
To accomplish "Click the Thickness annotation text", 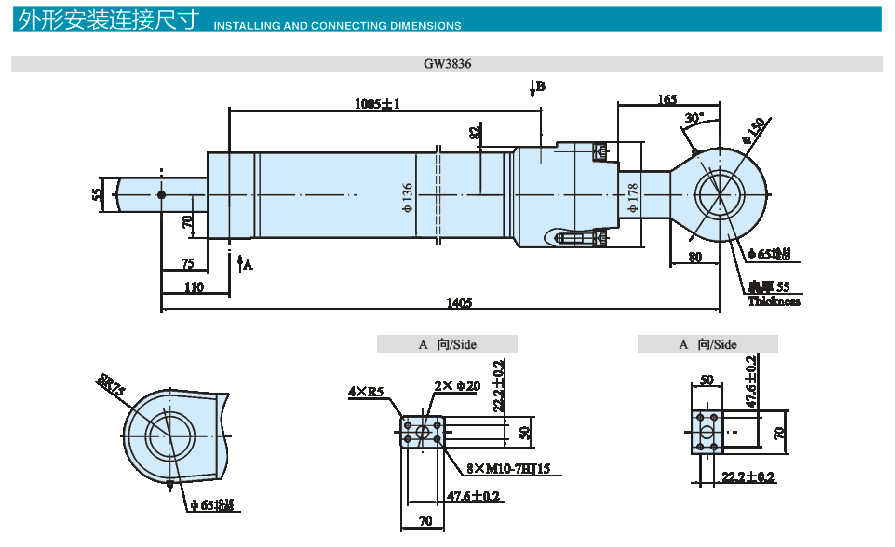I will [x=774, y=301].
